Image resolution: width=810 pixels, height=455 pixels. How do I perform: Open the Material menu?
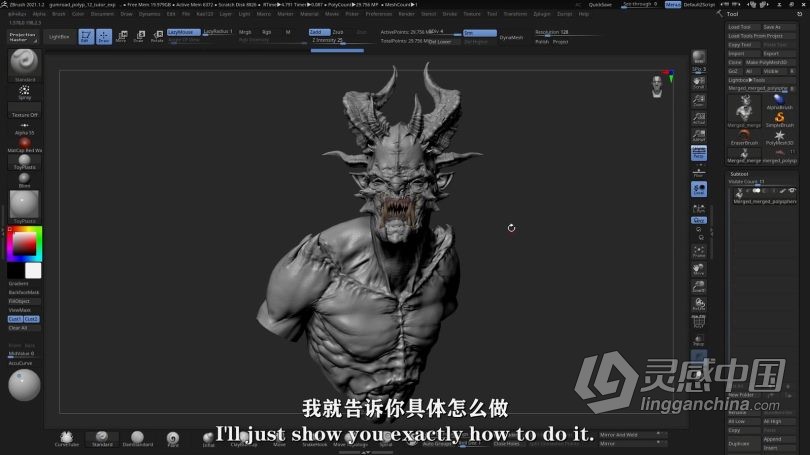point(309,14)
